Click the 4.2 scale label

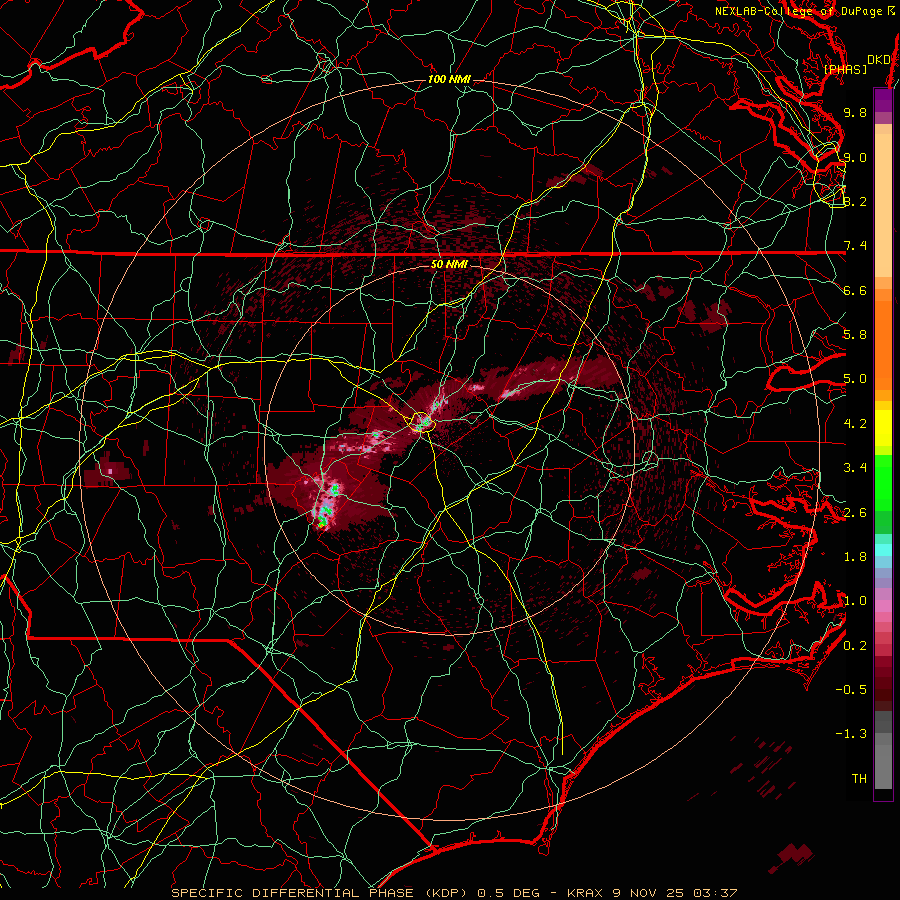click(855, 424)
